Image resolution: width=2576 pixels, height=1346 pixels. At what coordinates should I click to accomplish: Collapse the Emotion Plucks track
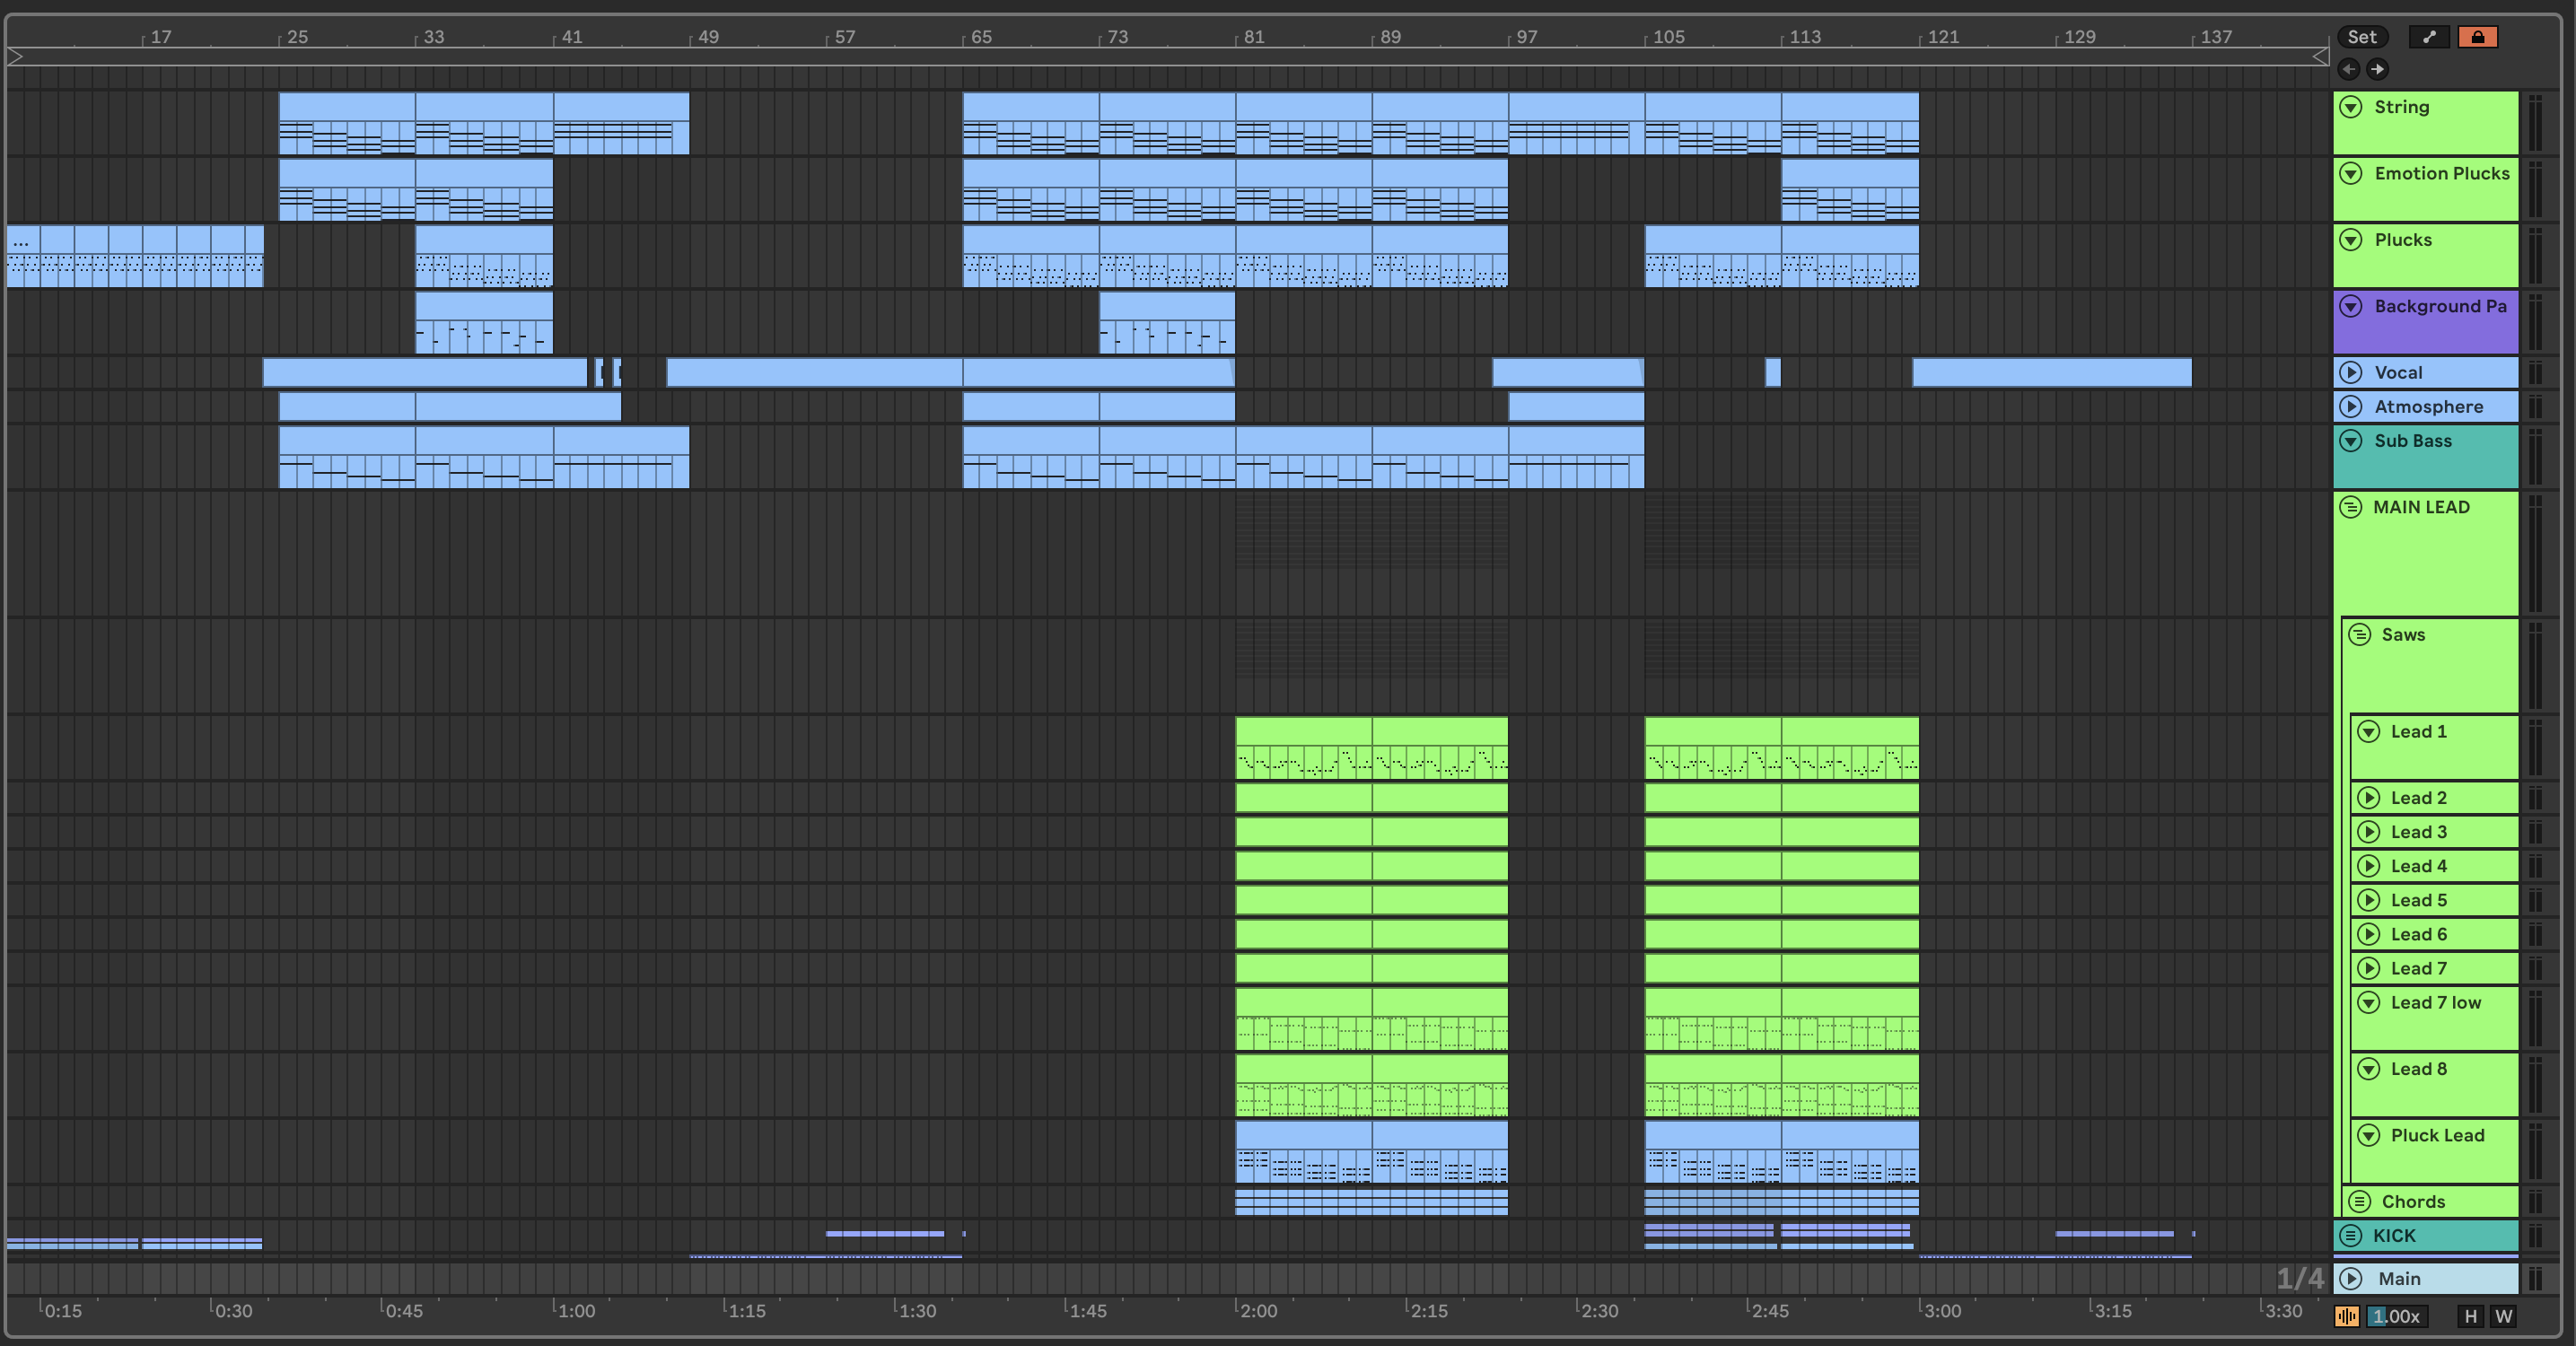pos(2351,173)
